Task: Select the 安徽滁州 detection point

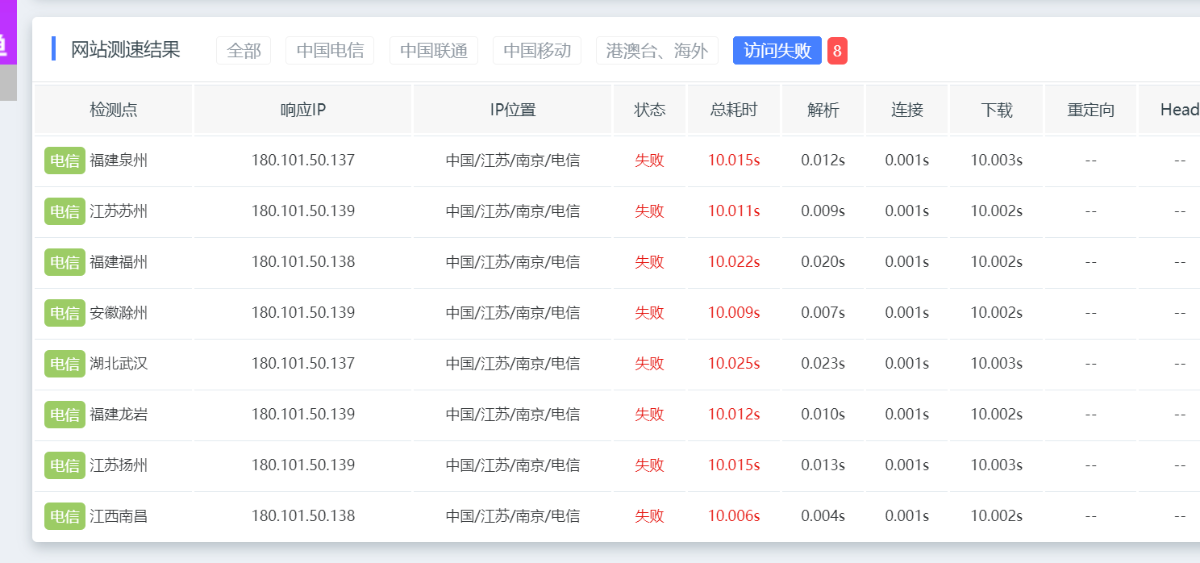Action: coord(119,313)
